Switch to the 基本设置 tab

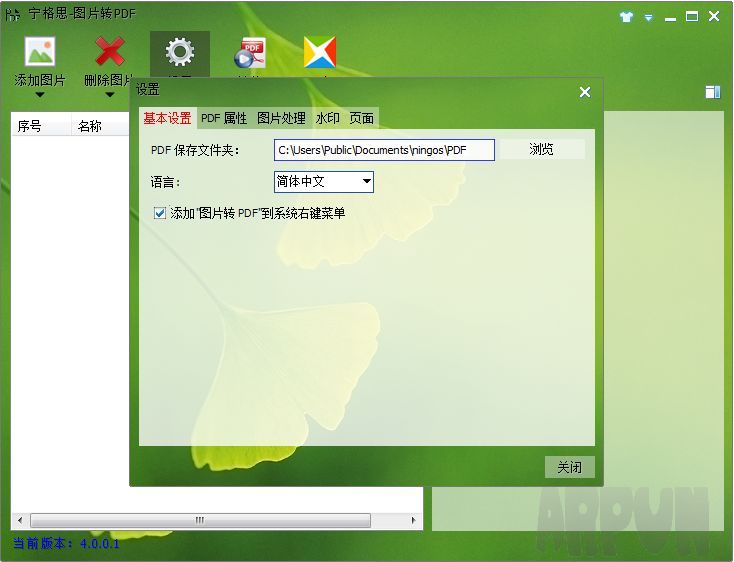[x=168, y=118]
